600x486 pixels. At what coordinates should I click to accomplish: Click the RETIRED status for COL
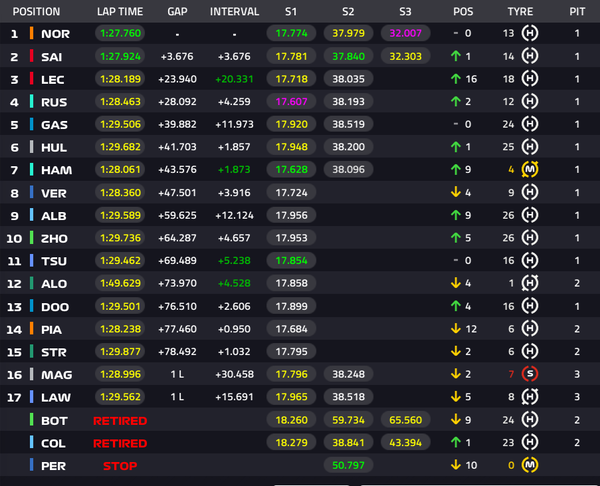click(x=120, y=443)
